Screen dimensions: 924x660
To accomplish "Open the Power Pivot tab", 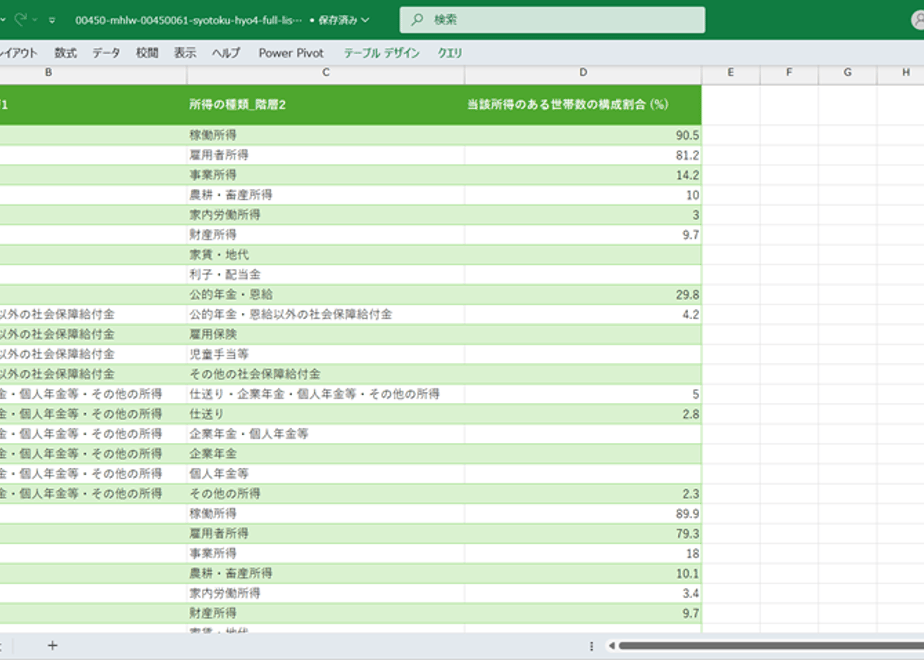I will coord(291,53).
